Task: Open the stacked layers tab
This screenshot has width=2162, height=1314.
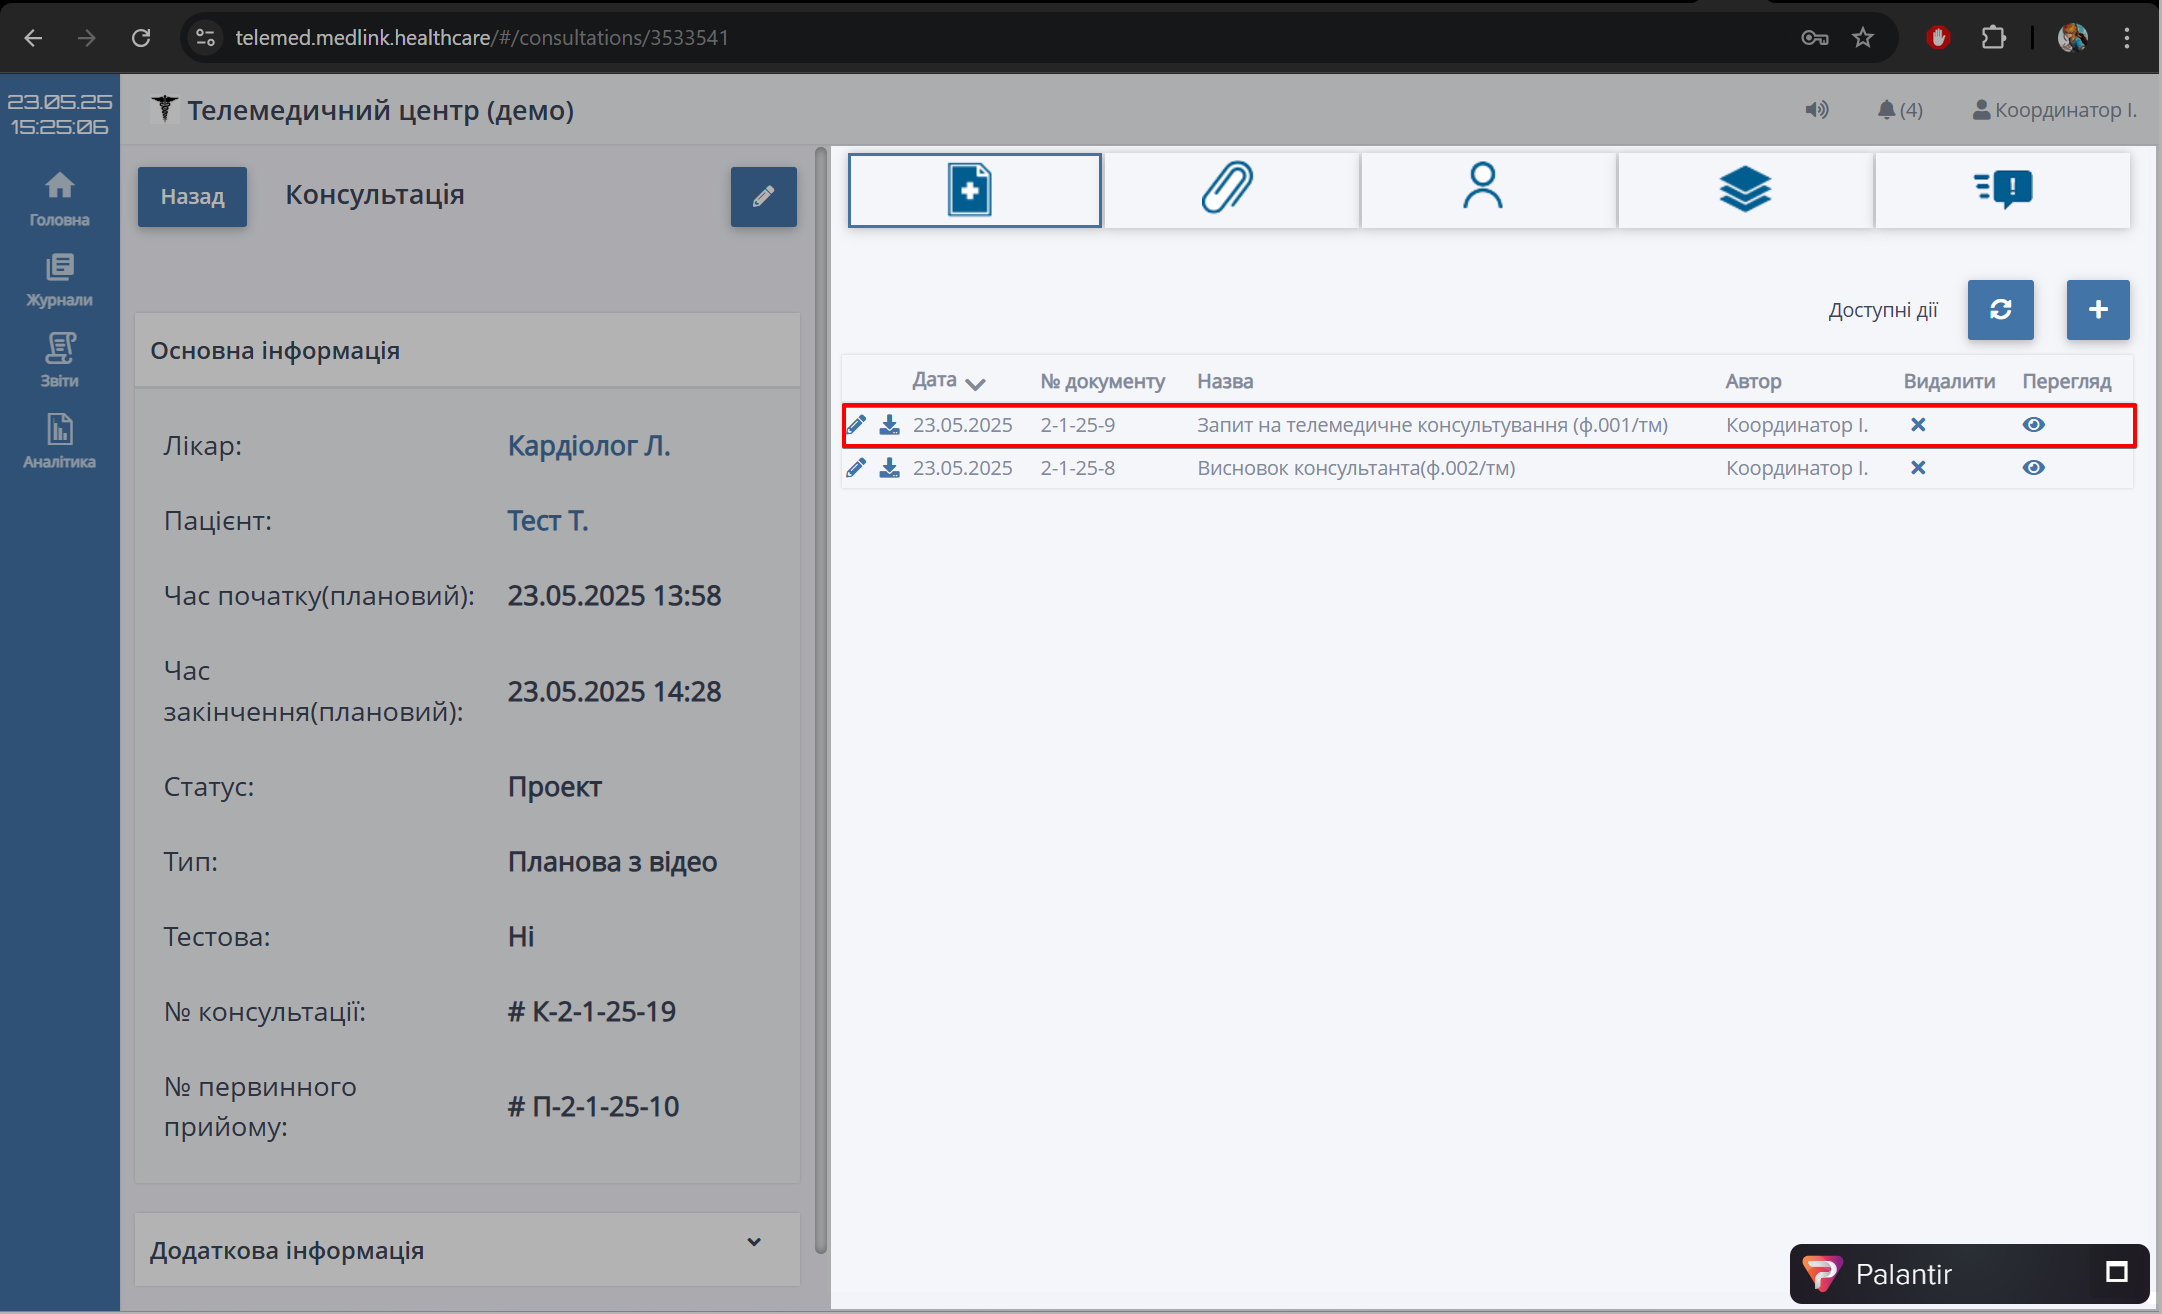Action: click(x=1744, y=189)
